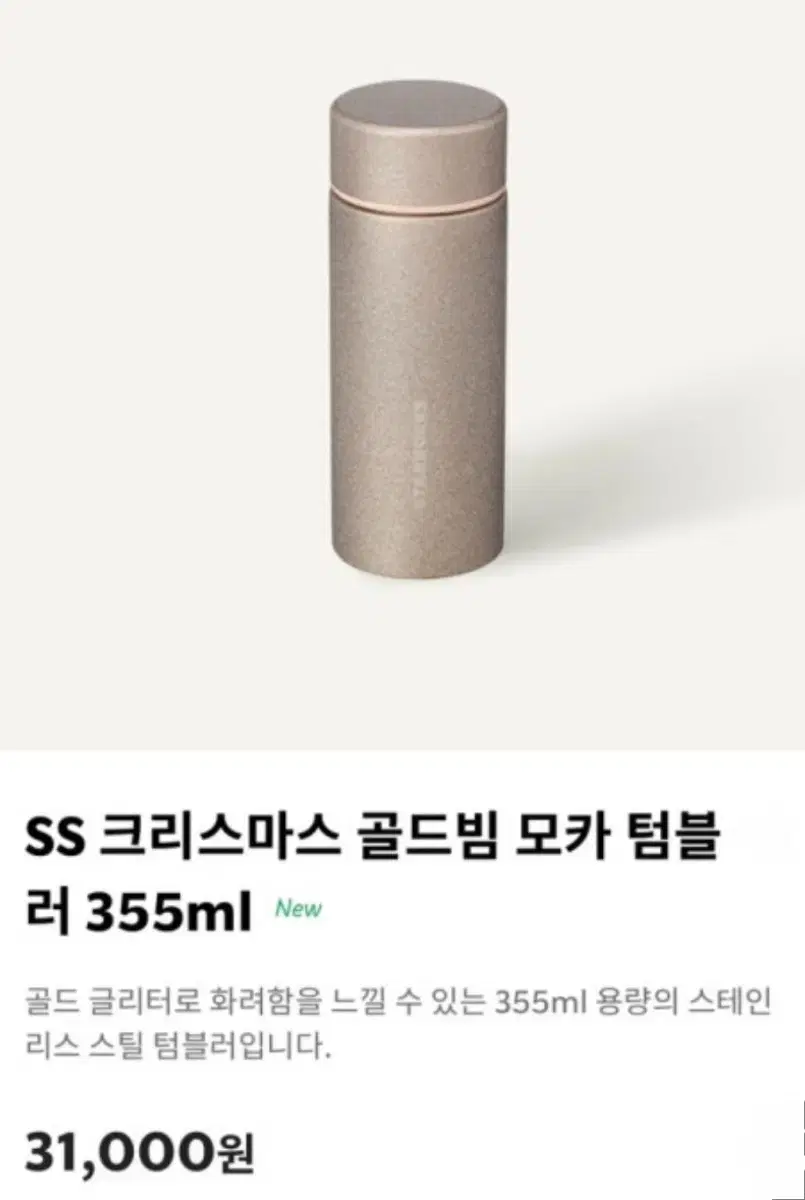
Task: Click the 355ml text in the title
Action: click(168, 910)
